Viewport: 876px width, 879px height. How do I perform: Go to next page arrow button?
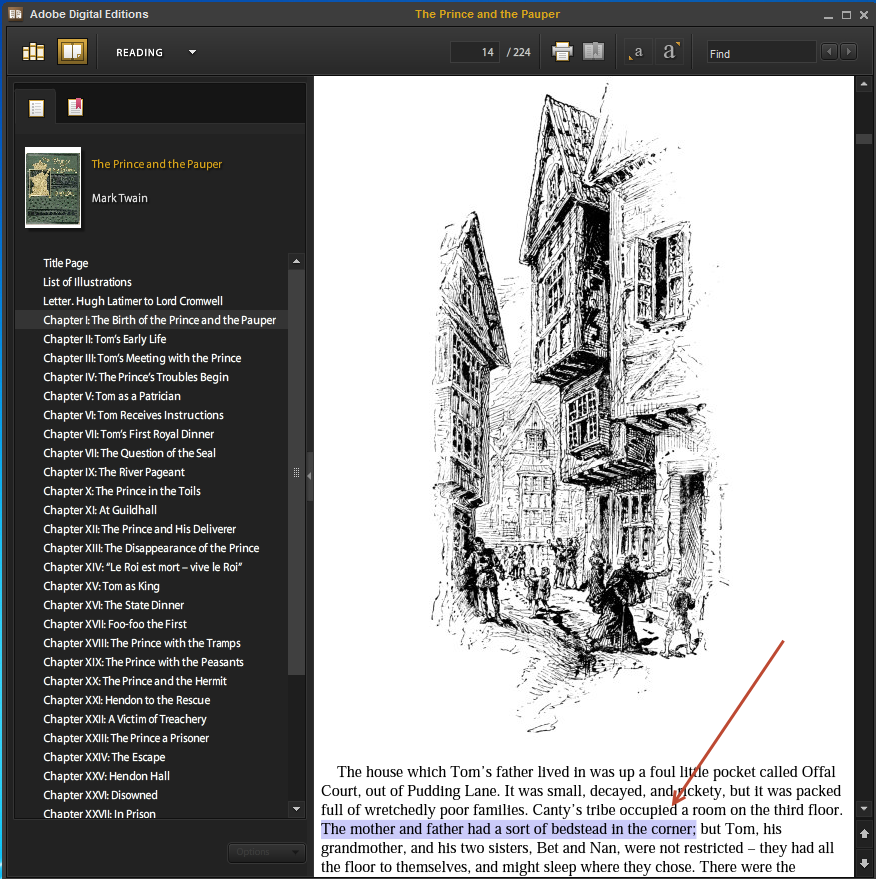point(864,862)
